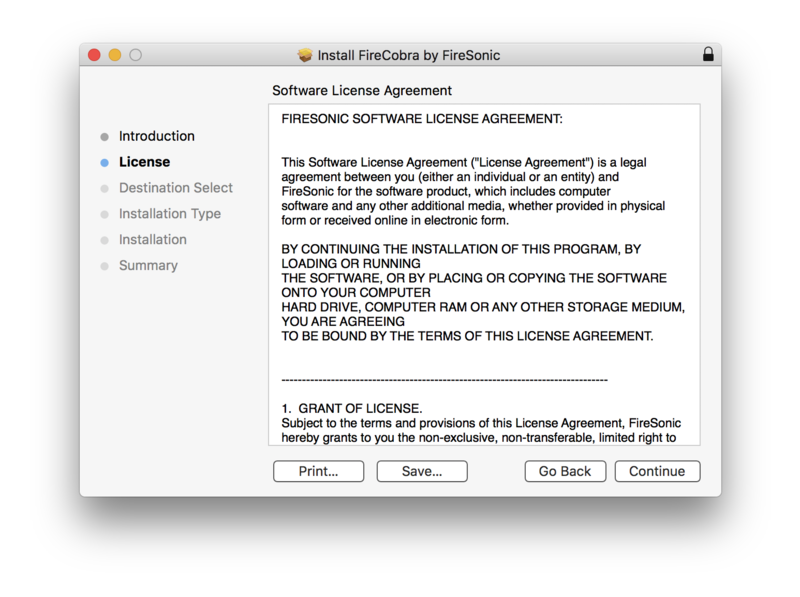Select the Installation Type step label

[170, 214]
